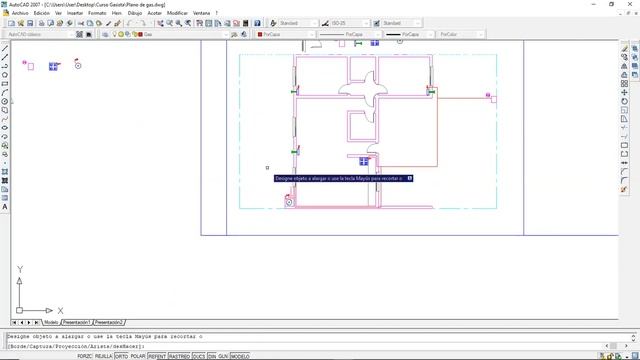Toggle DUCS dynamic UCS

pyautogui.click(x=199, y=356)
